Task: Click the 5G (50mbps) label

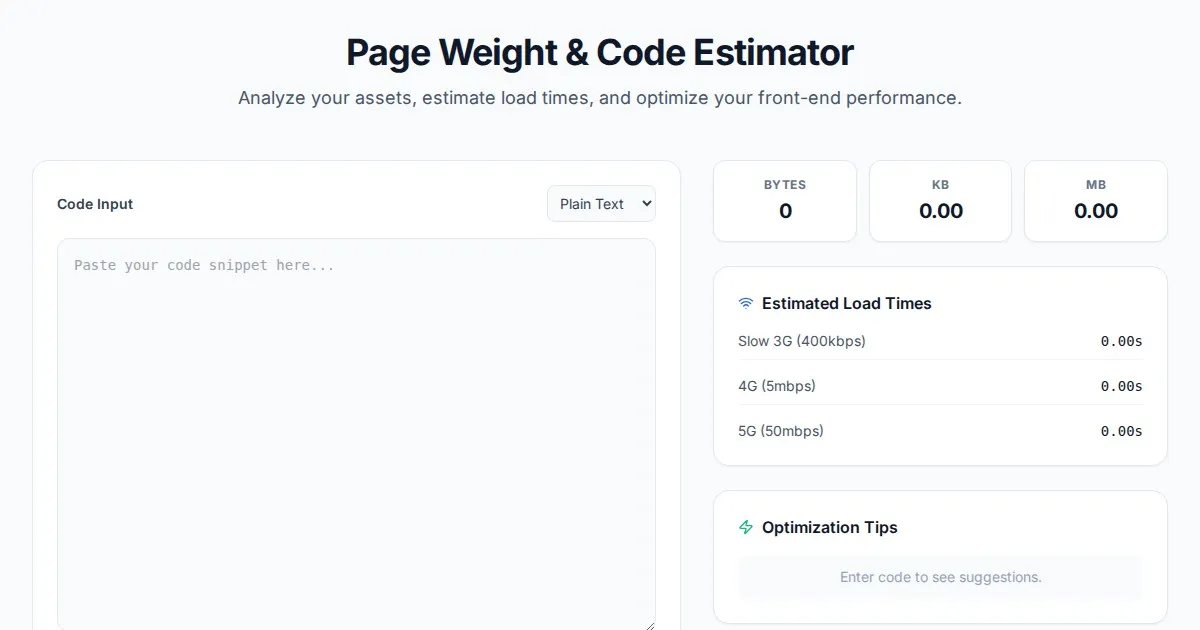Action: (x=781, y=431)
